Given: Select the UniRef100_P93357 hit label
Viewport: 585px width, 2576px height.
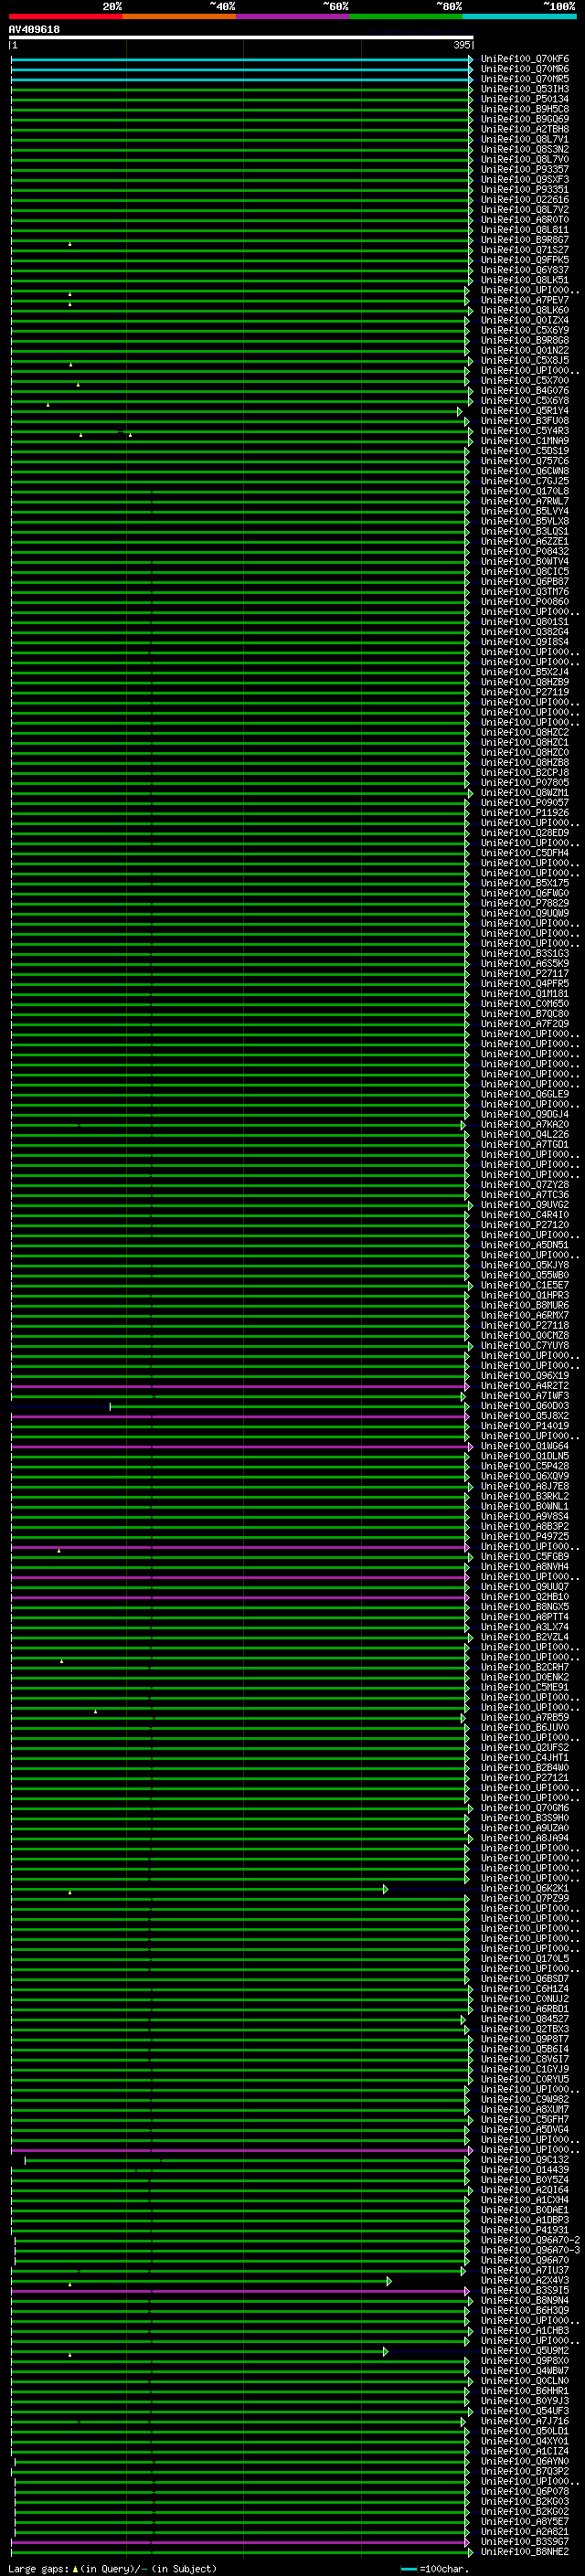Looking at the screenshot, I should [525, 170].
